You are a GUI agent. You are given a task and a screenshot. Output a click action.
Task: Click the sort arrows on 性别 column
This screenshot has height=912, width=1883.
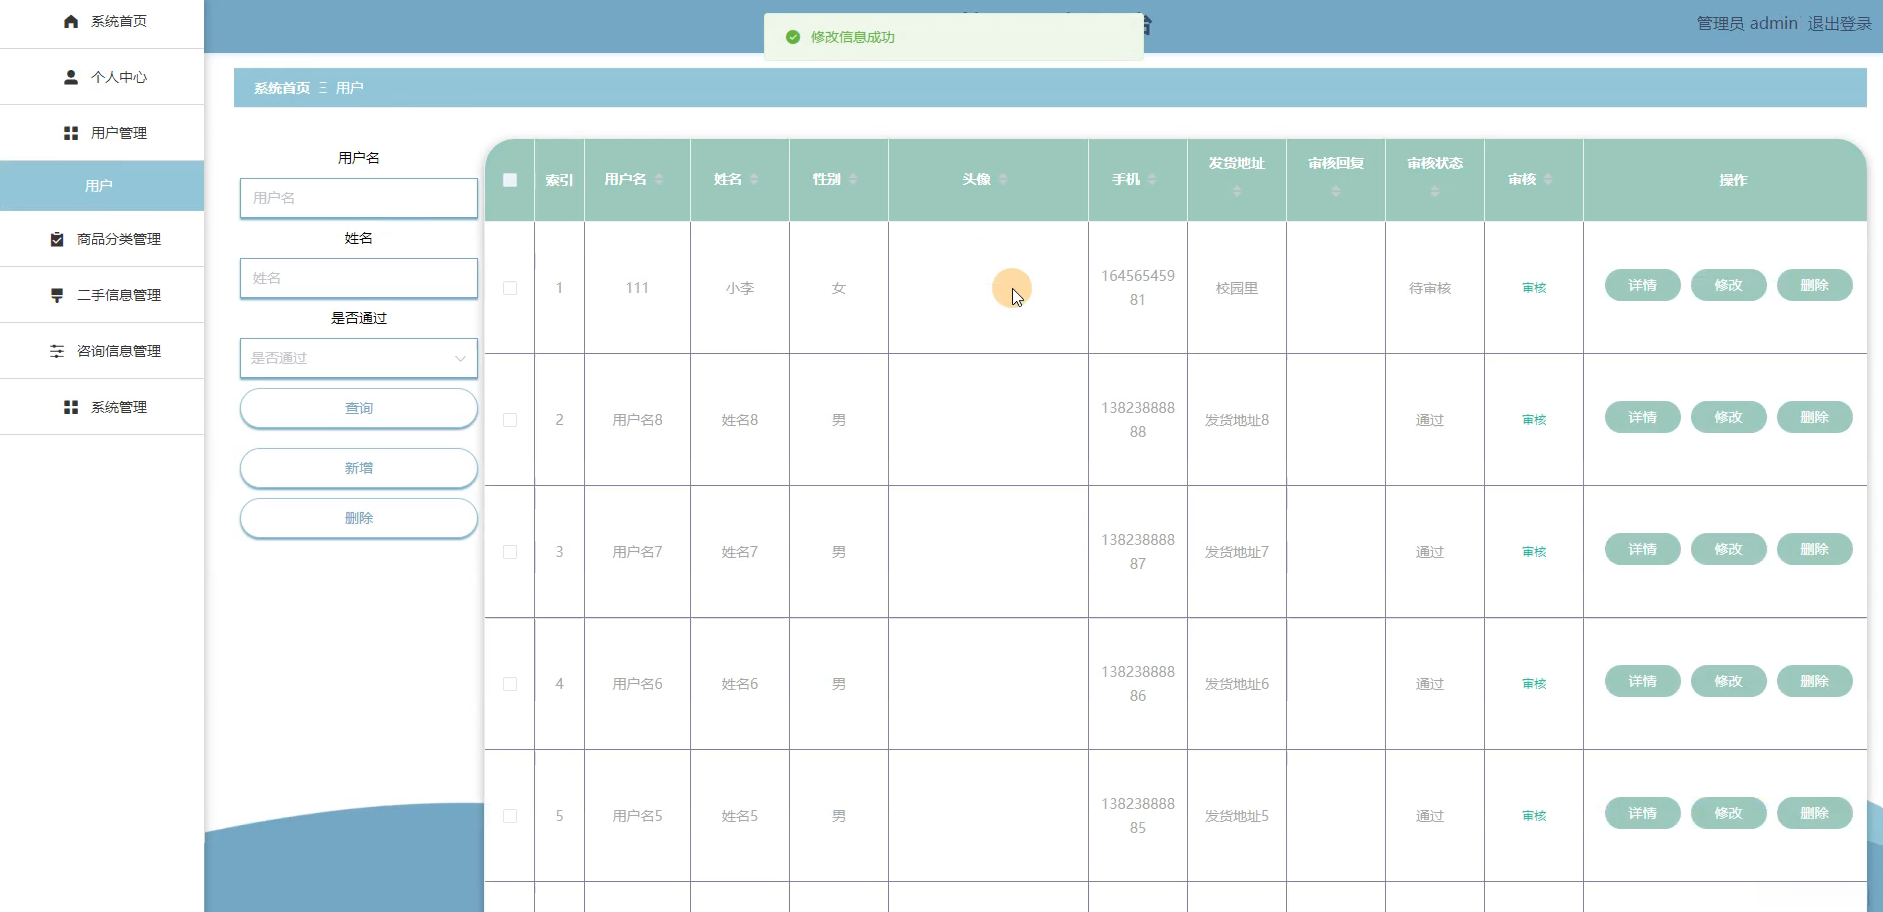pyautogui.click(x=853, y=179)
